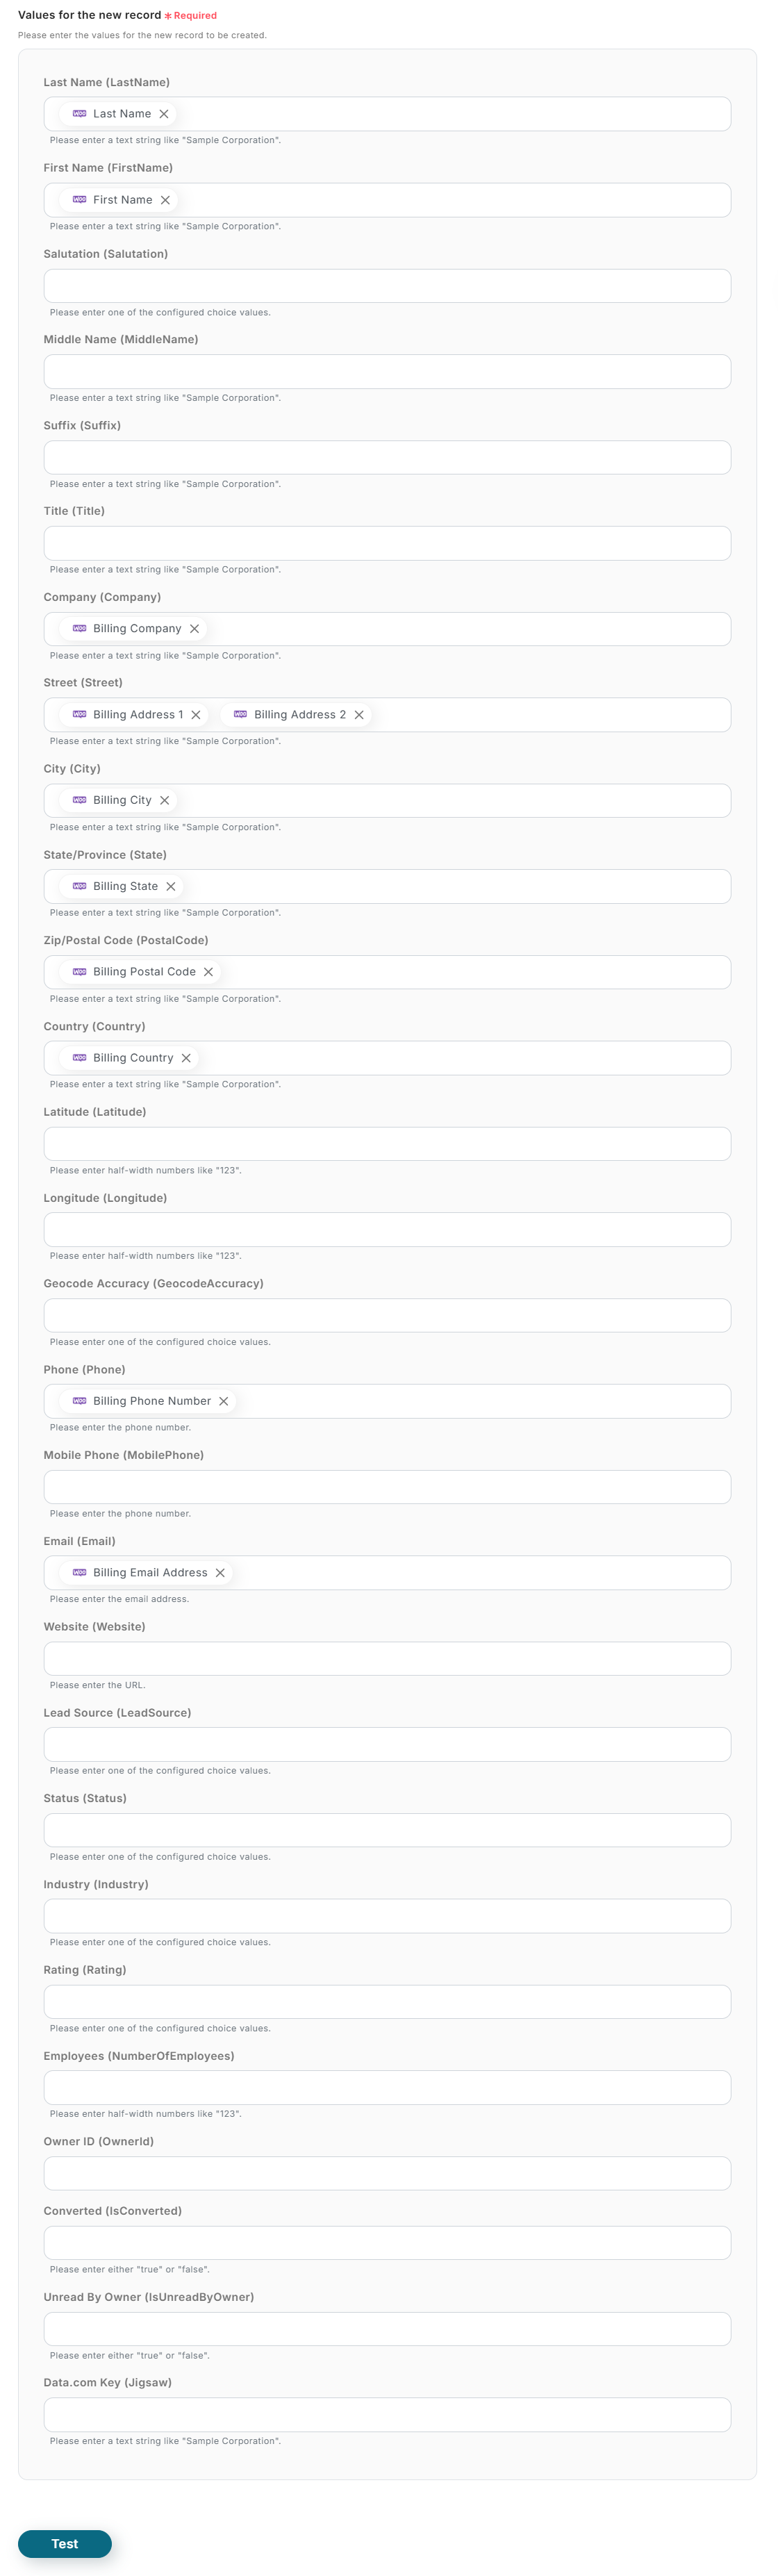Remove the Billing State tag
Image resolution: width=778 pixels, height=2576 pixels.
(171, 886)
